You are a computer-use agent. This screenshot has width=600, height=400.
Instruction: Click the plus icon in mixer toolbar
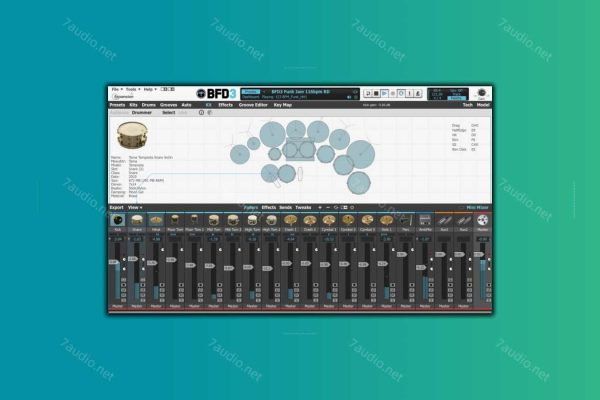click(320, 207)
